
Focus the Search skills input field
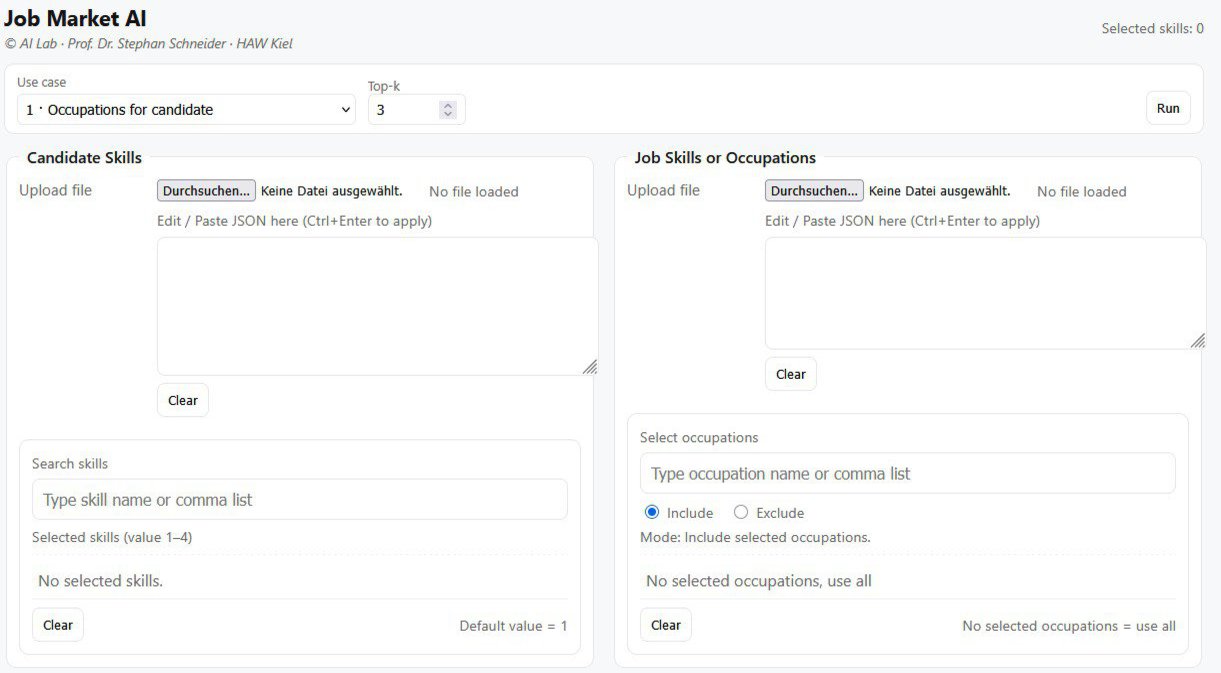pos(300,500)
